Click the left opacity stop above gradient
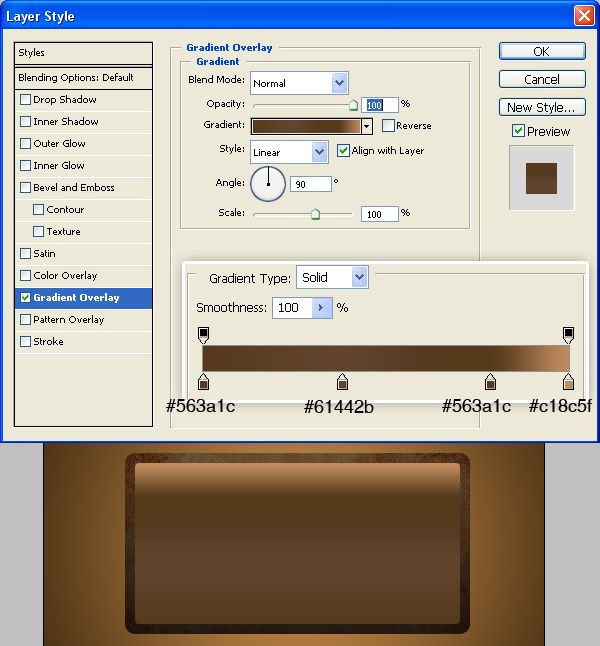Image resolution: width=600 pixels, height=646 pixels. (x=204, y=334)
